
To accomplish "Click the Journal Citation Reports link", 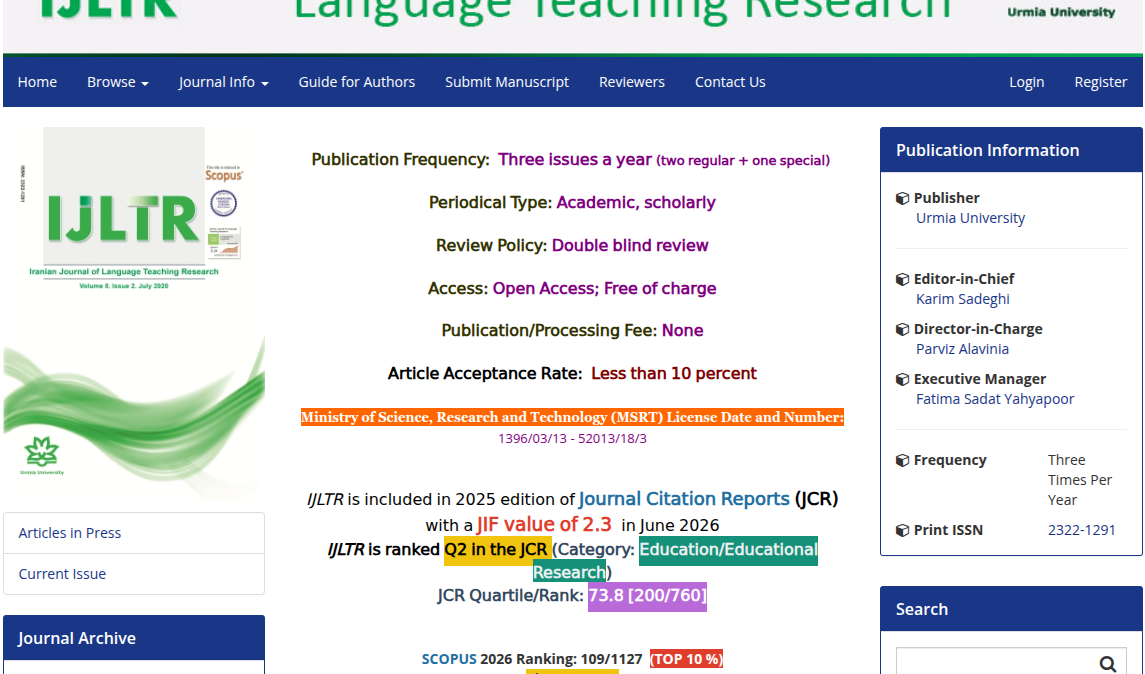I will coord(684,499).
